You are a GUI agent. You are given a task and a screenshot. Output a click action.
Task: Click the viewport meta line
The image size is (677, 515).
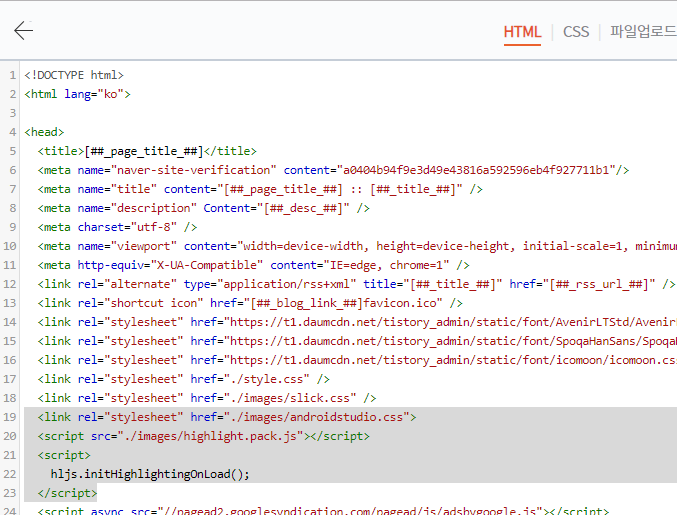coord(357,246)
